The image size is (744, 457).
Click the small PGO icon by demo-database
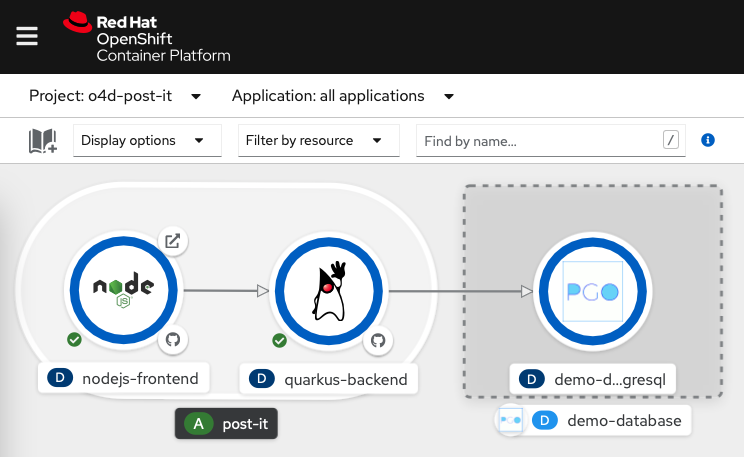pyautogui.click(x=511, y=420)
